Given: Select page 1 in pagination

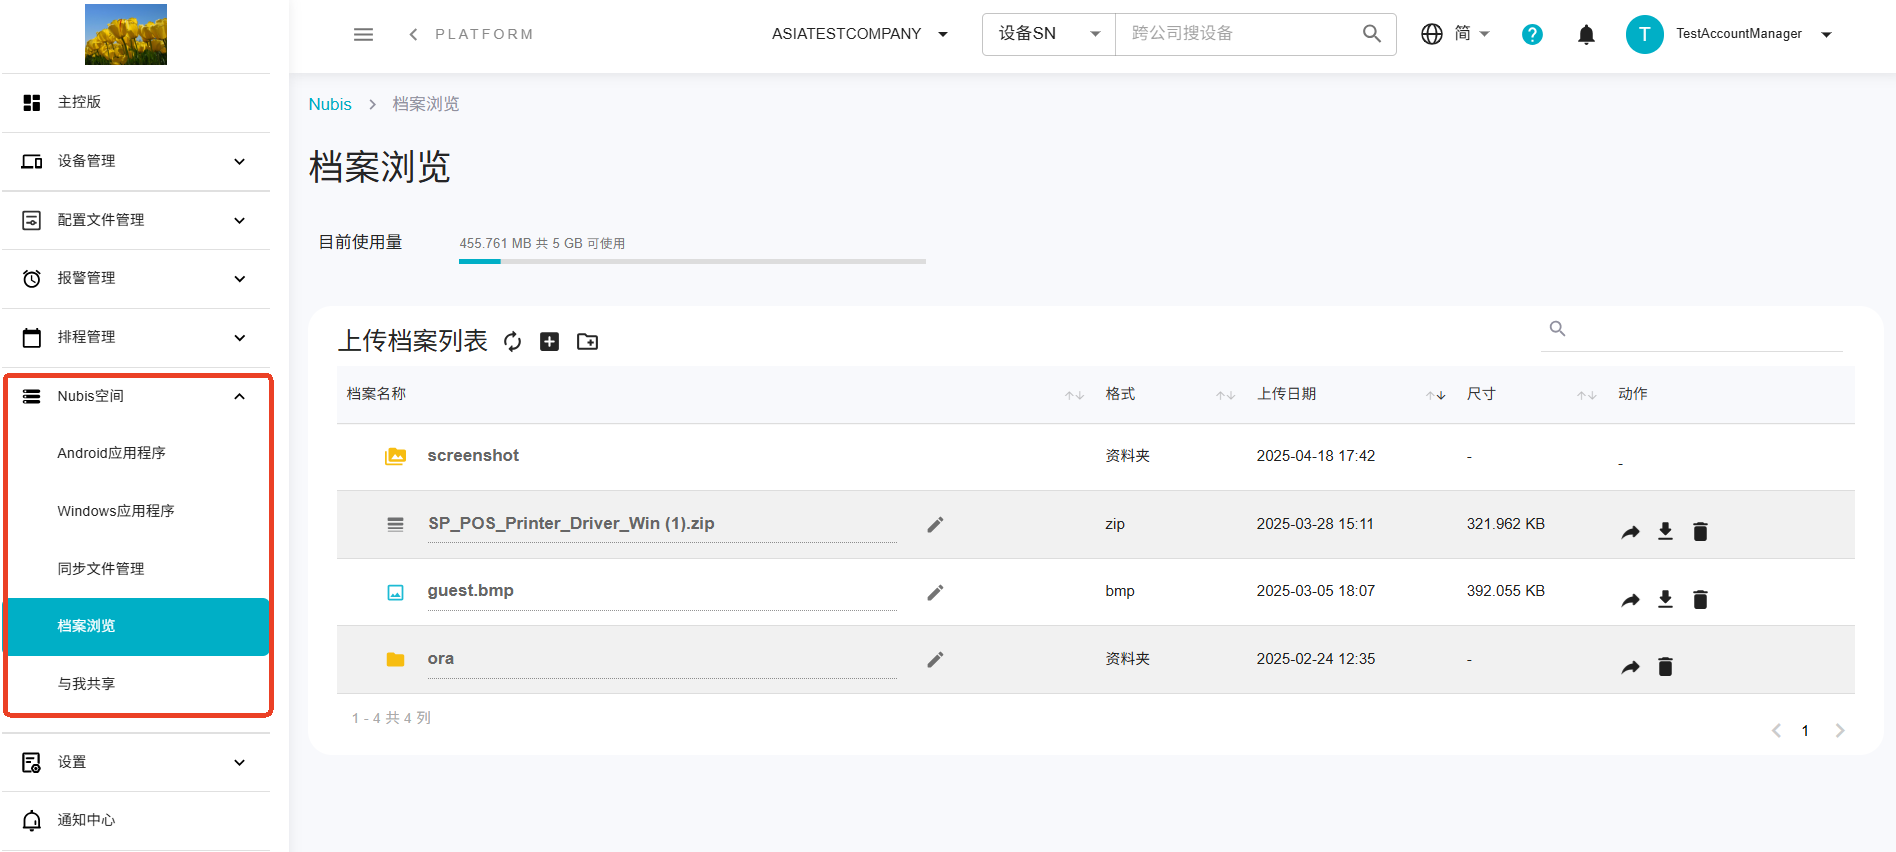Looking at the screenshot, I should [x=1805, y=731].
